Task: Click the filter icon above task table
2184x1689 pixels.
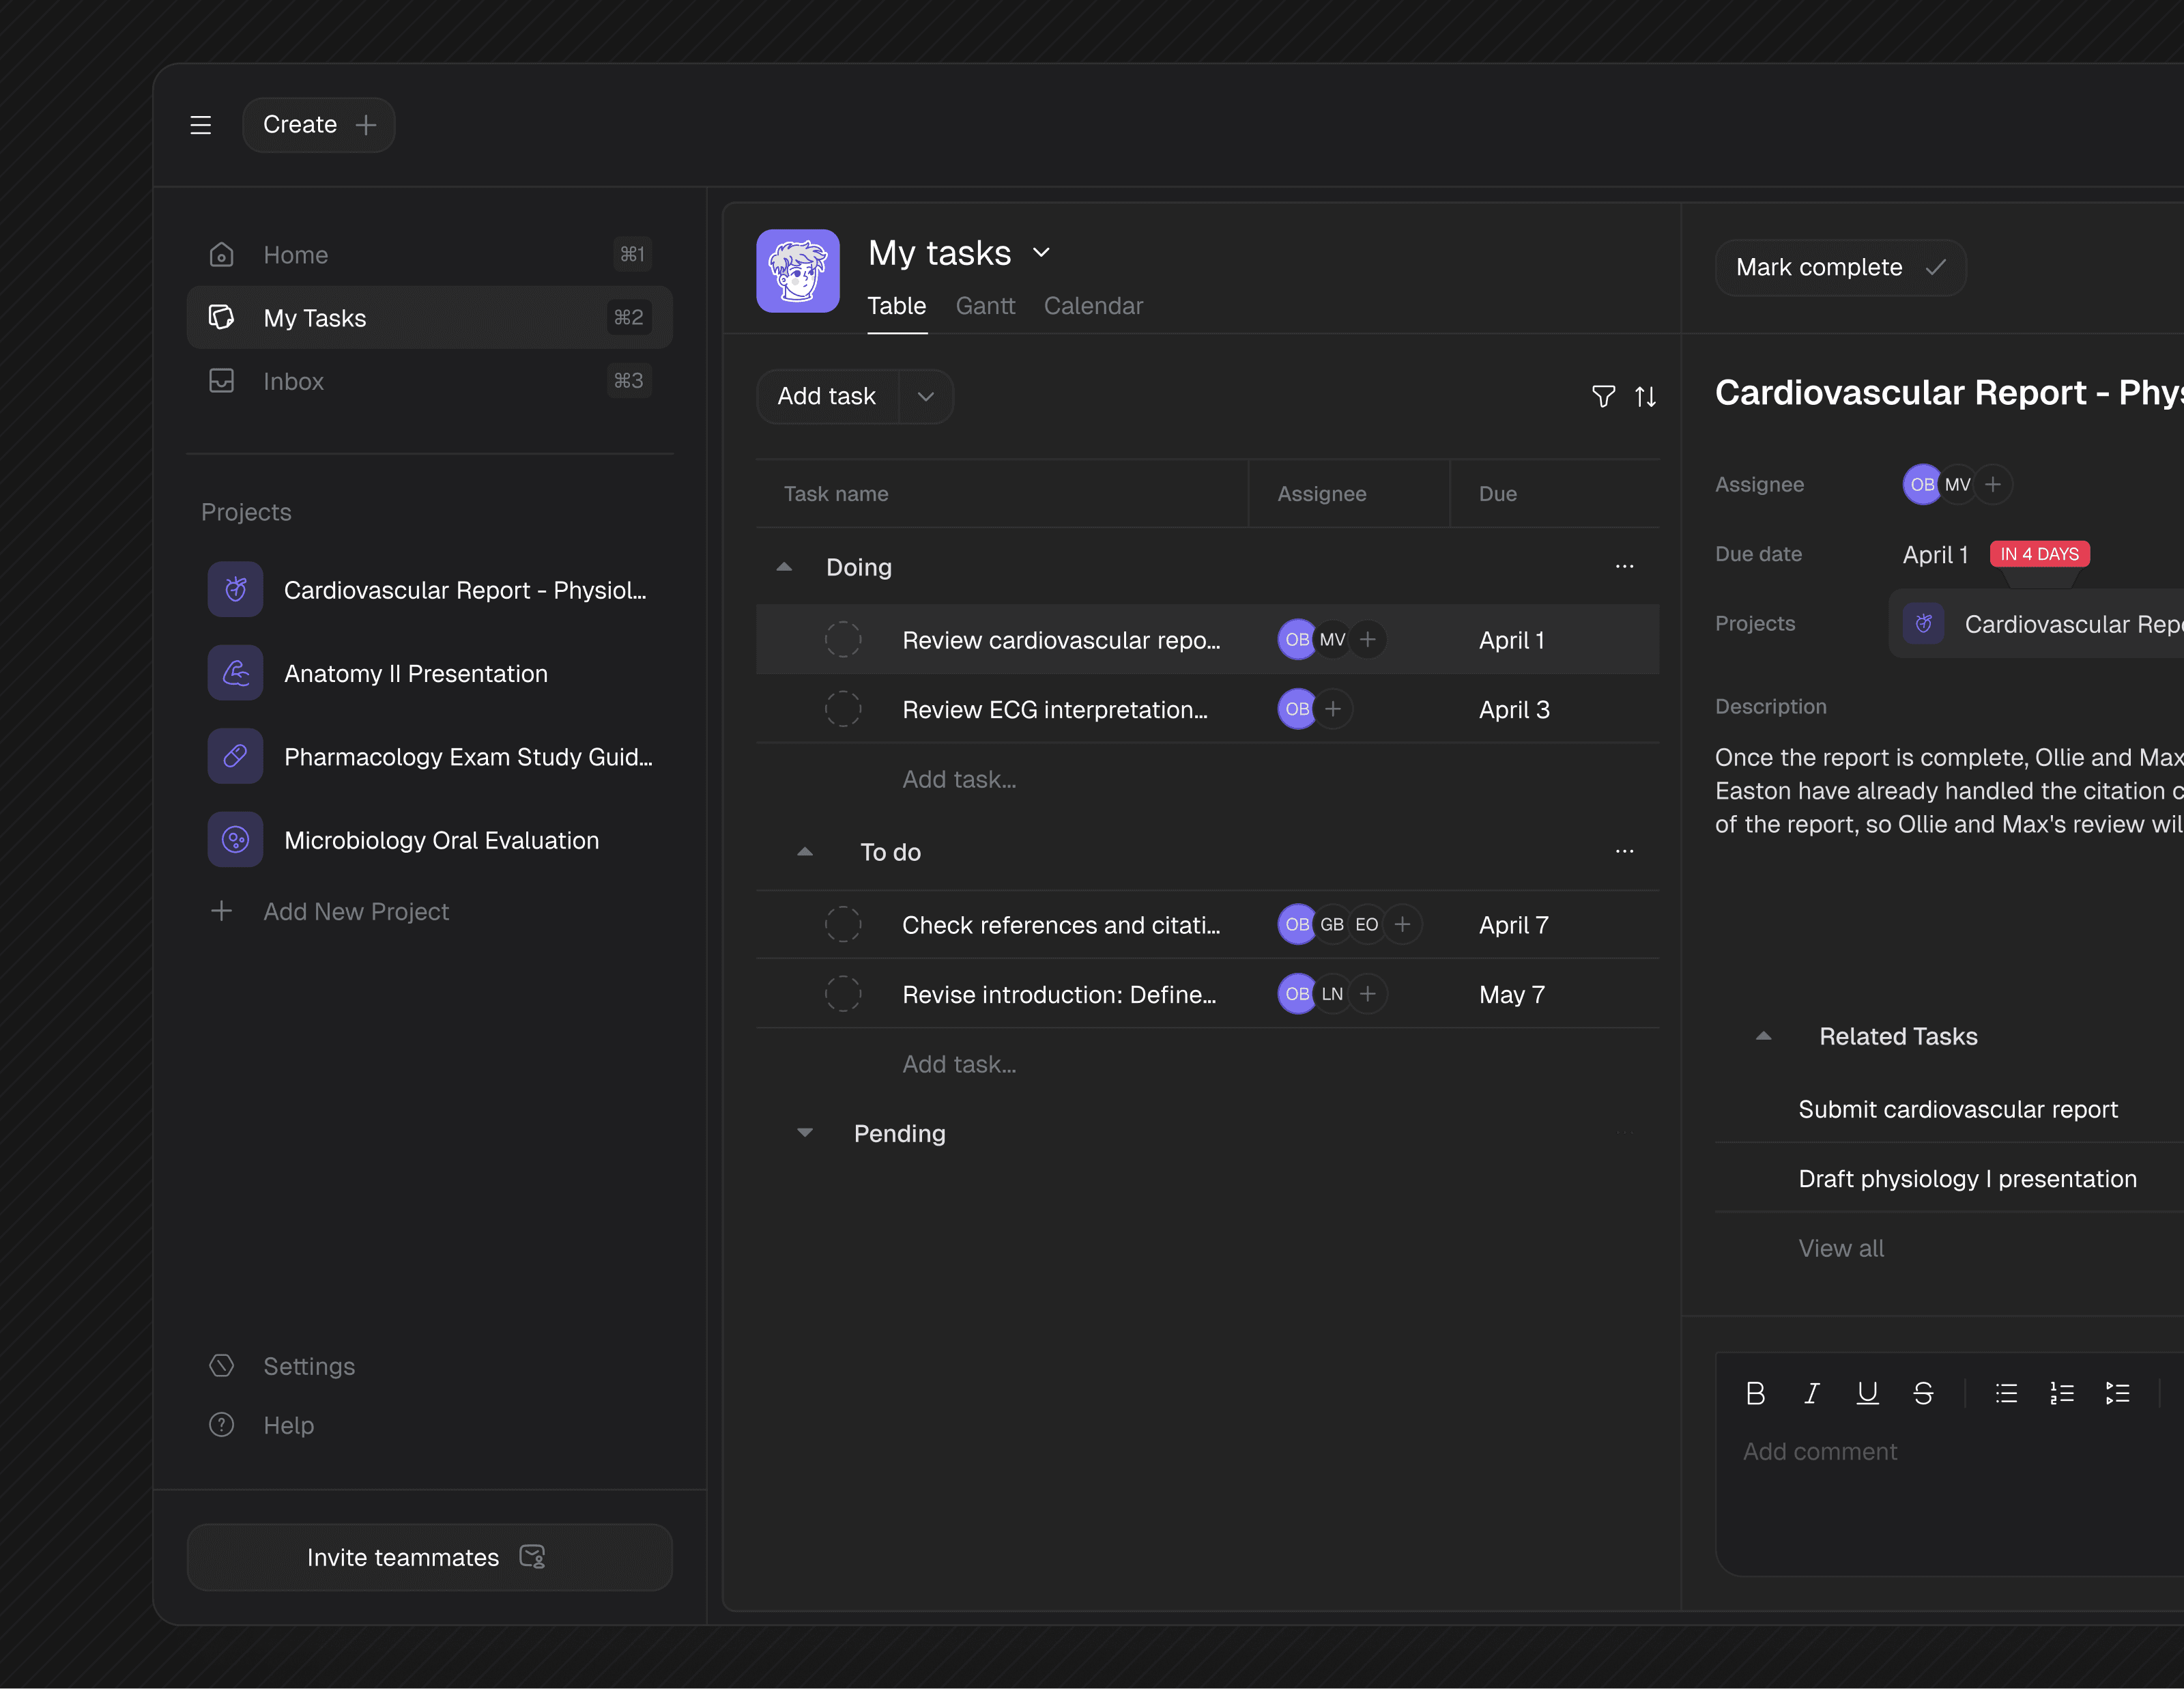Action: coord(1603,396)
